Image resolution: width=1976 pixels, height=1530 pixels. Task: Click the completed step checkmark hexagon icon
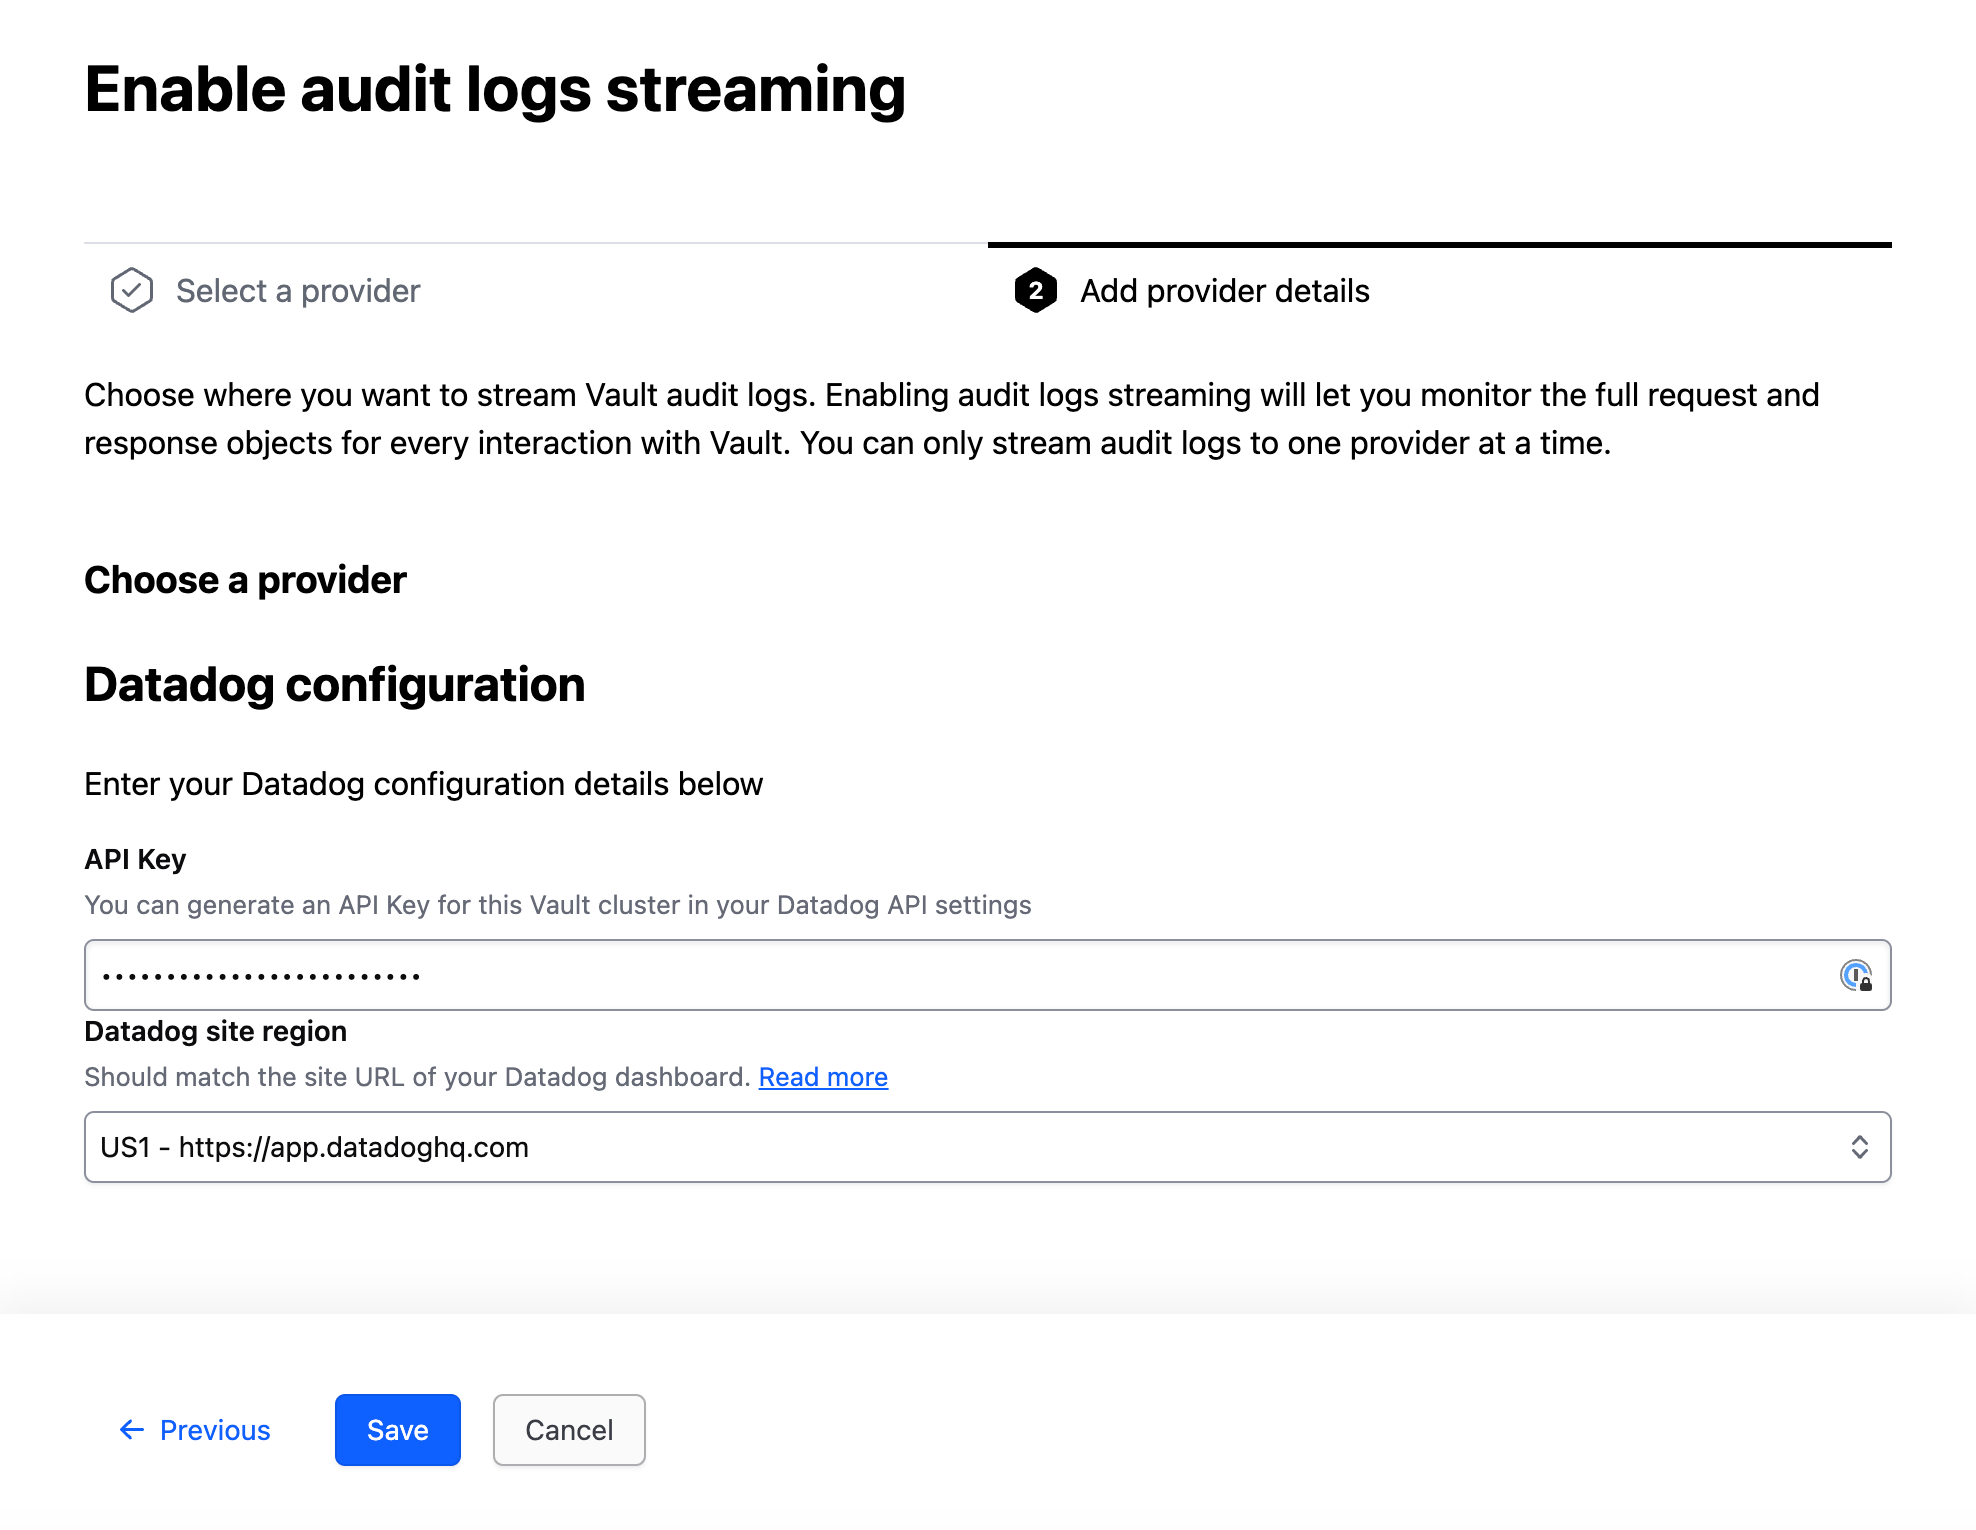tap(131, 290)
